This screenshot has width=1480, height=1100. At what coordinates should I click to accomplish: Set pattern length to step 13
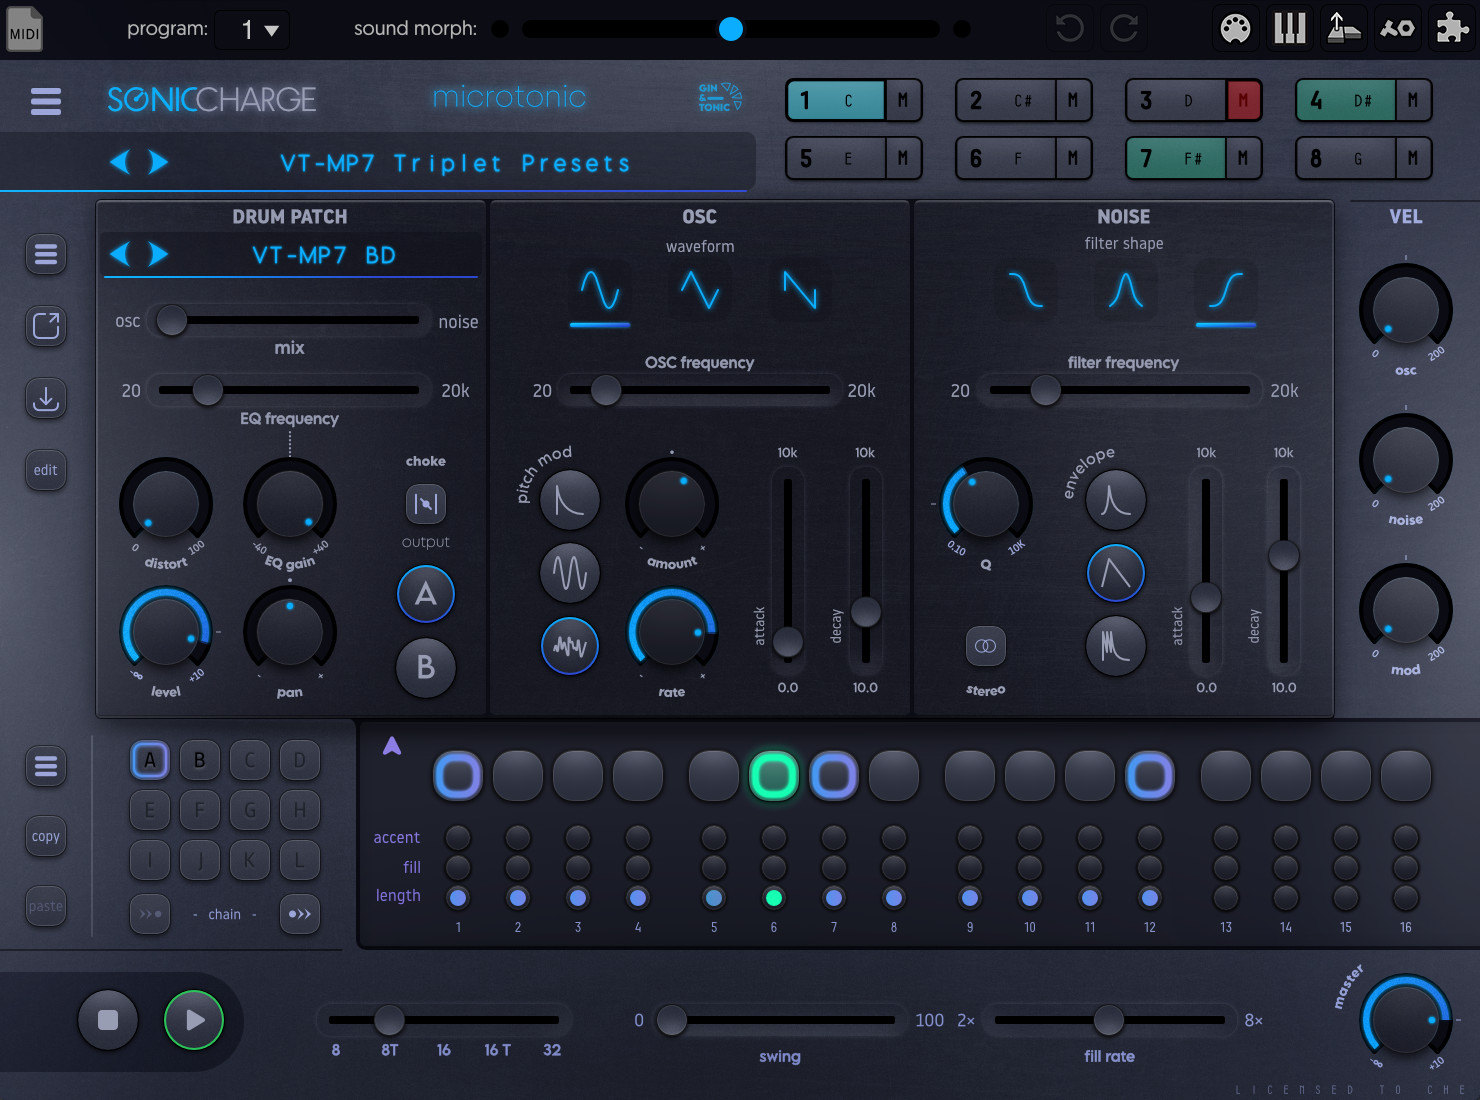coord(1226,897)
